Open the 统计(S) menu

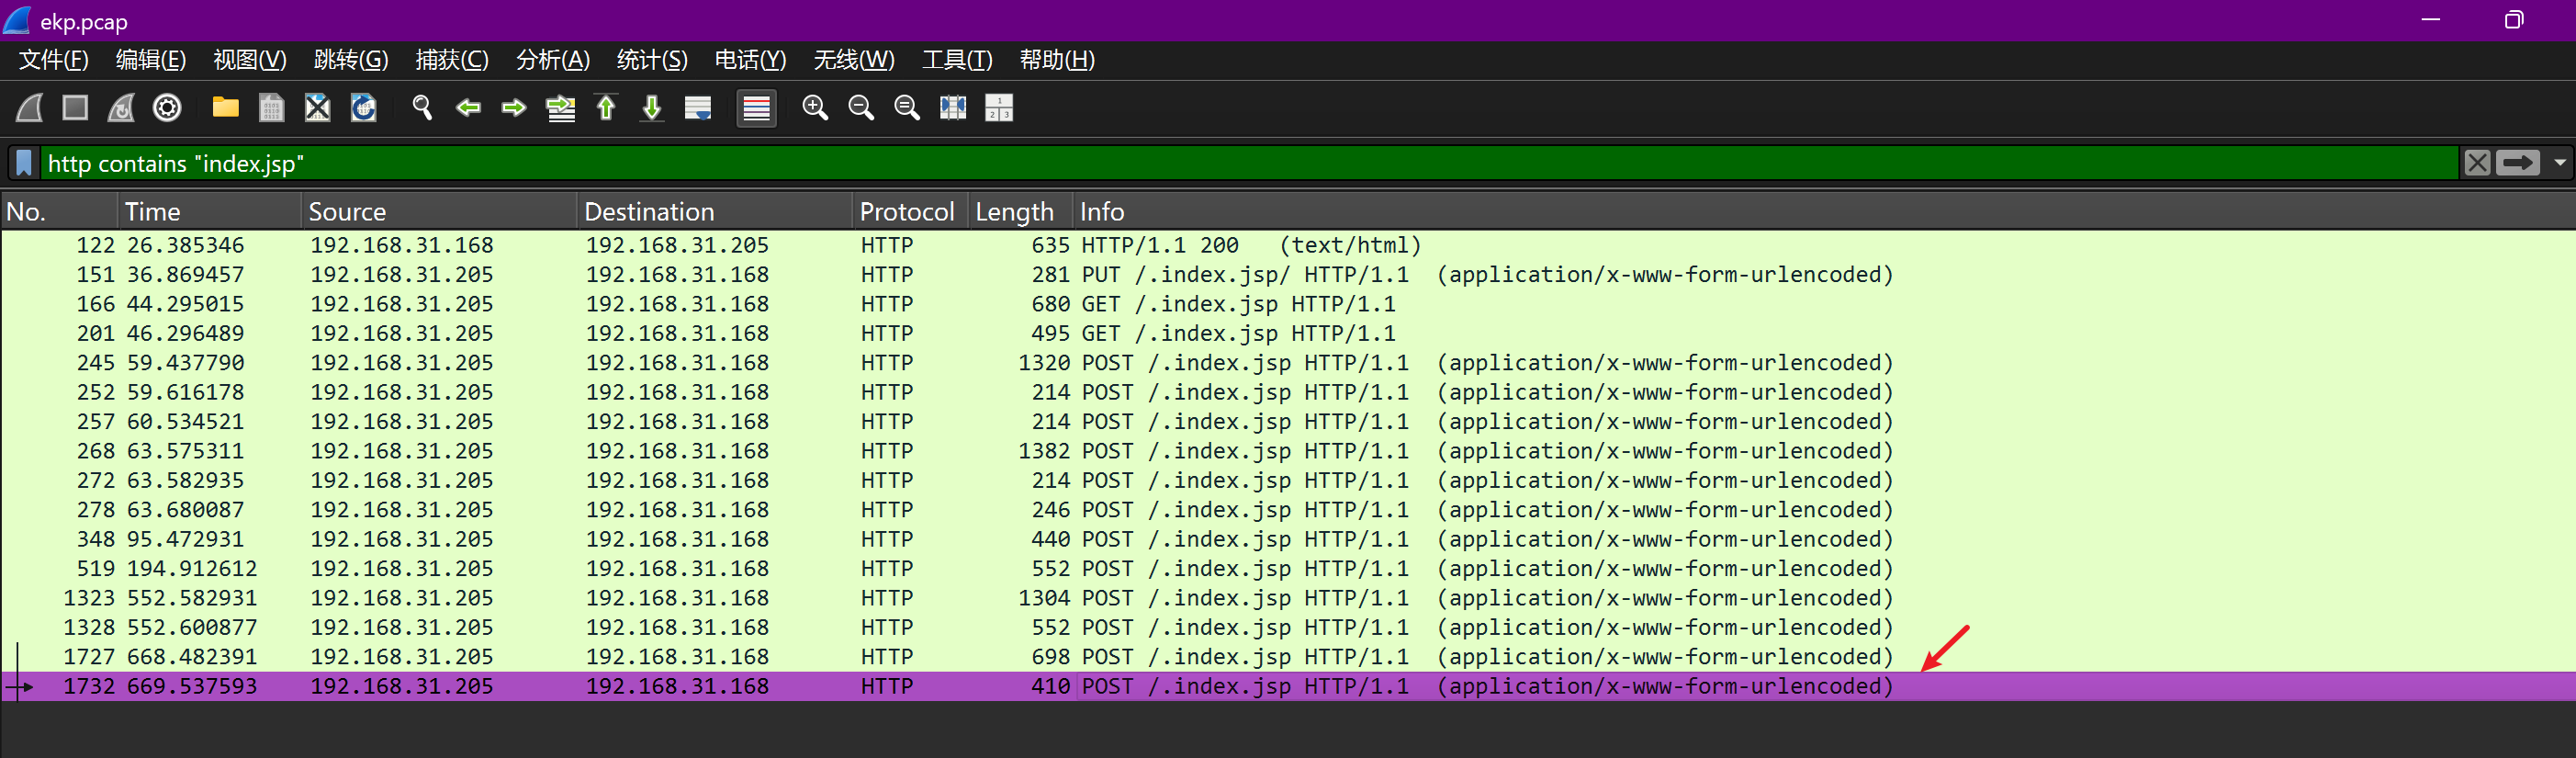(x=651, y=60)
